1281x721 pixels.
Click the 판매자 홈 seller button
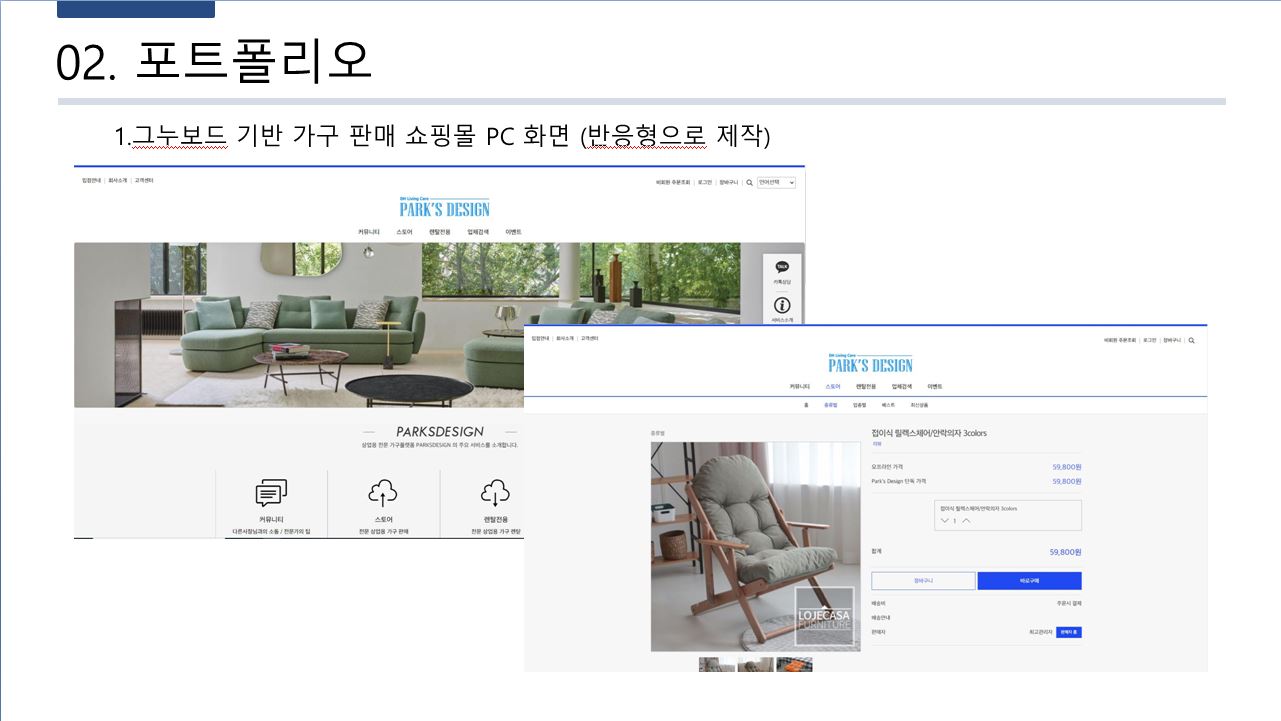(1068, 632)
